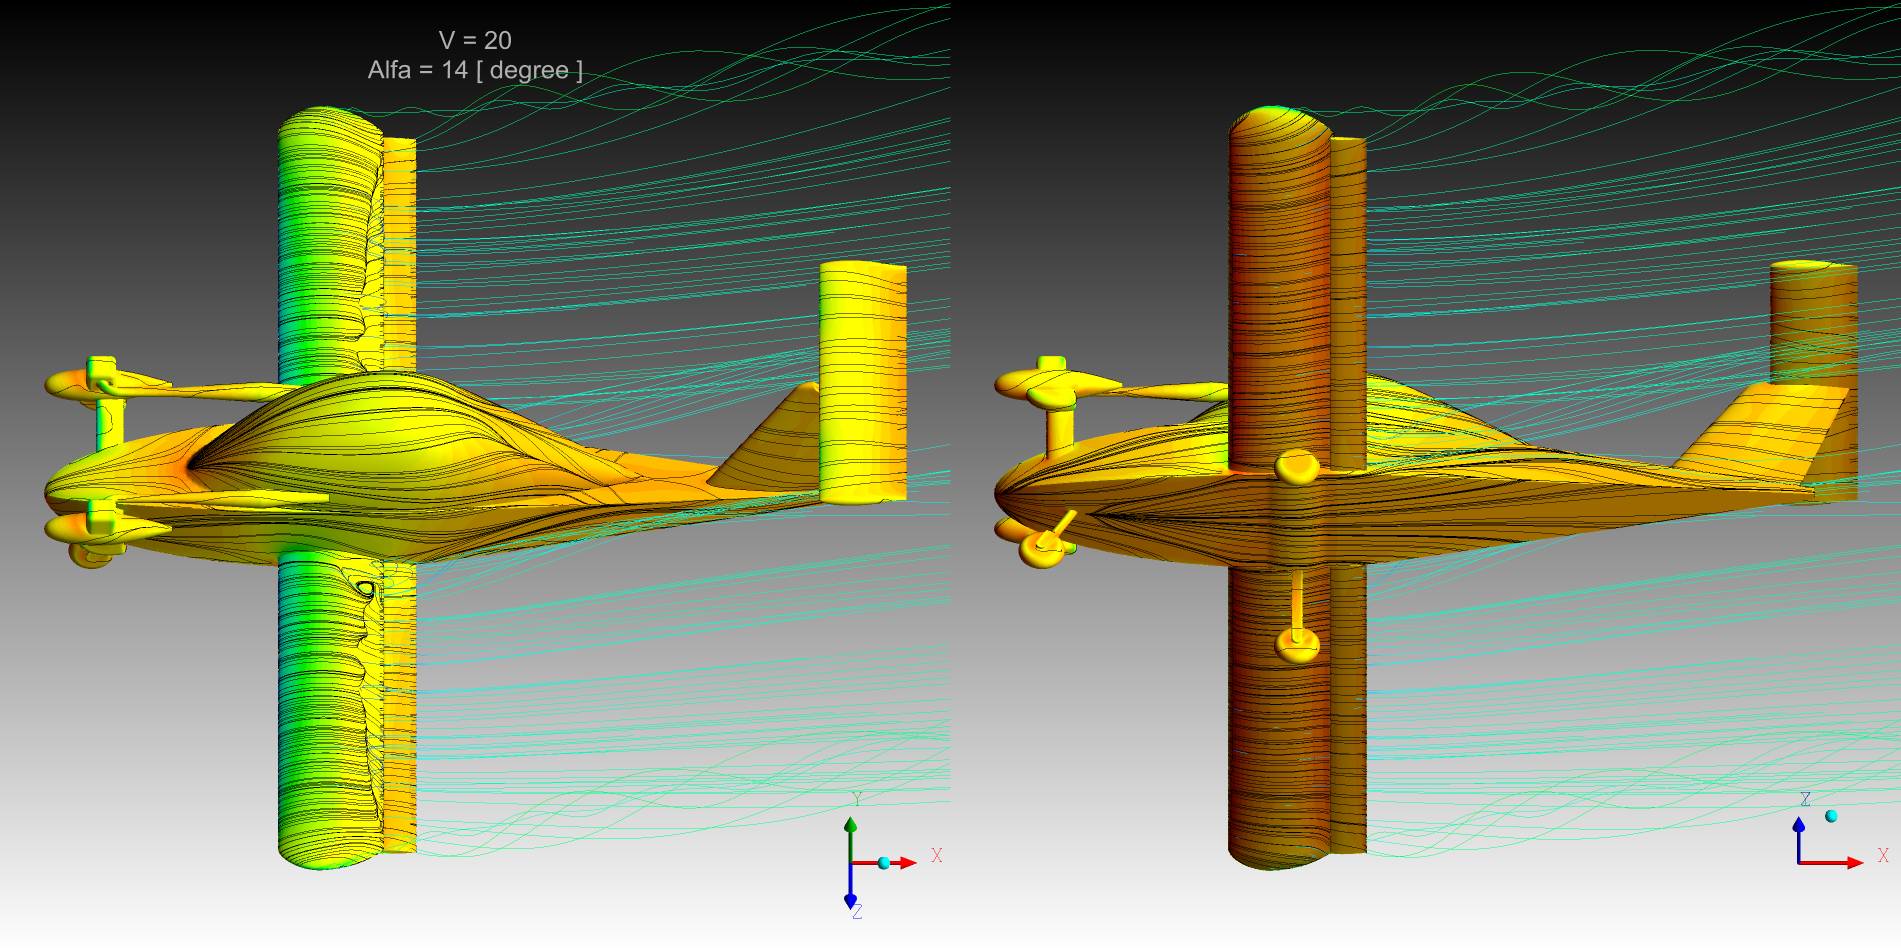Pick the green upper wing in left view

[x=328, y=240]
